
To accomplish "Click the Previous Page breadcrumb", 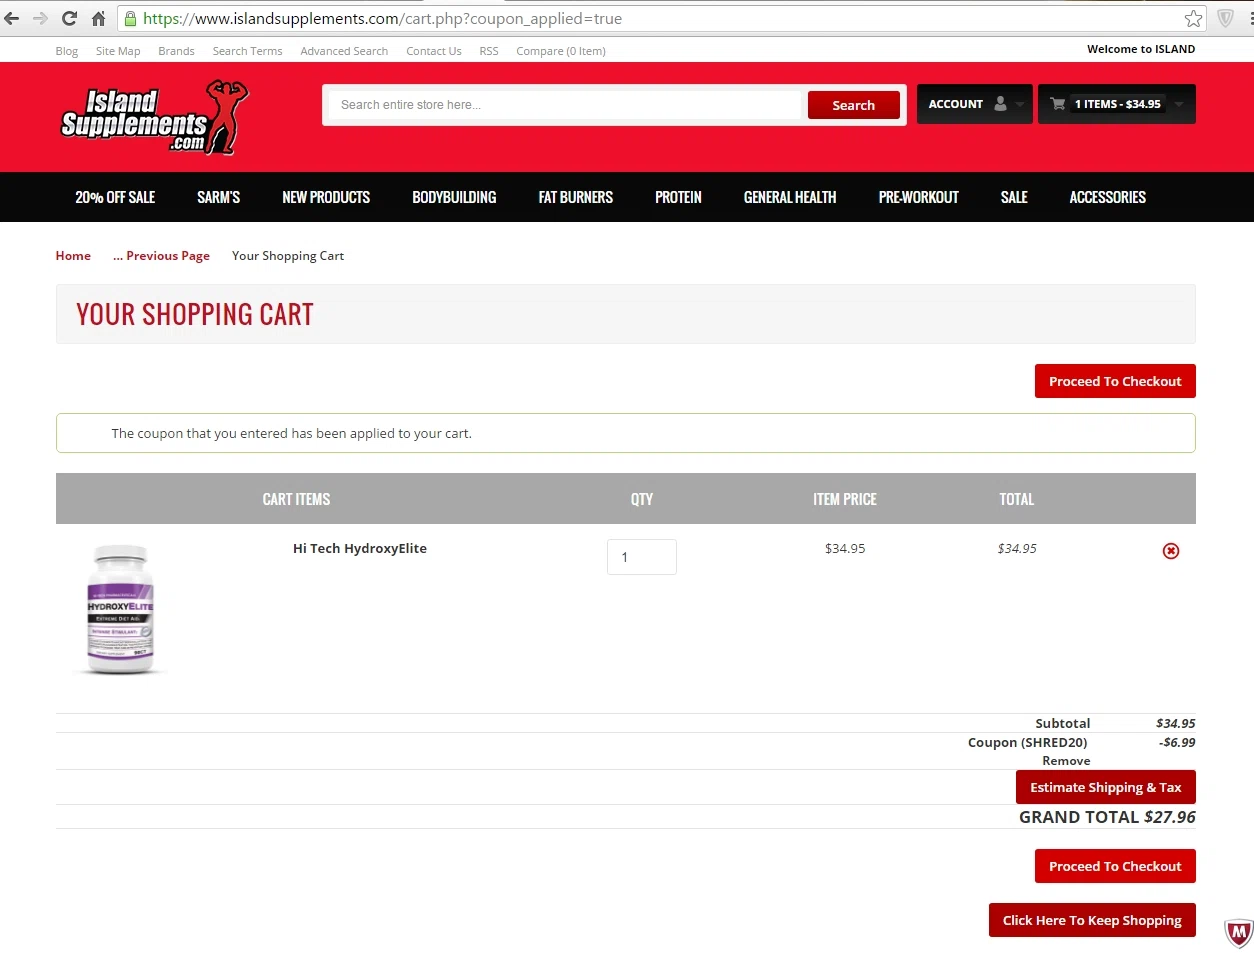I will pos(161,256).
